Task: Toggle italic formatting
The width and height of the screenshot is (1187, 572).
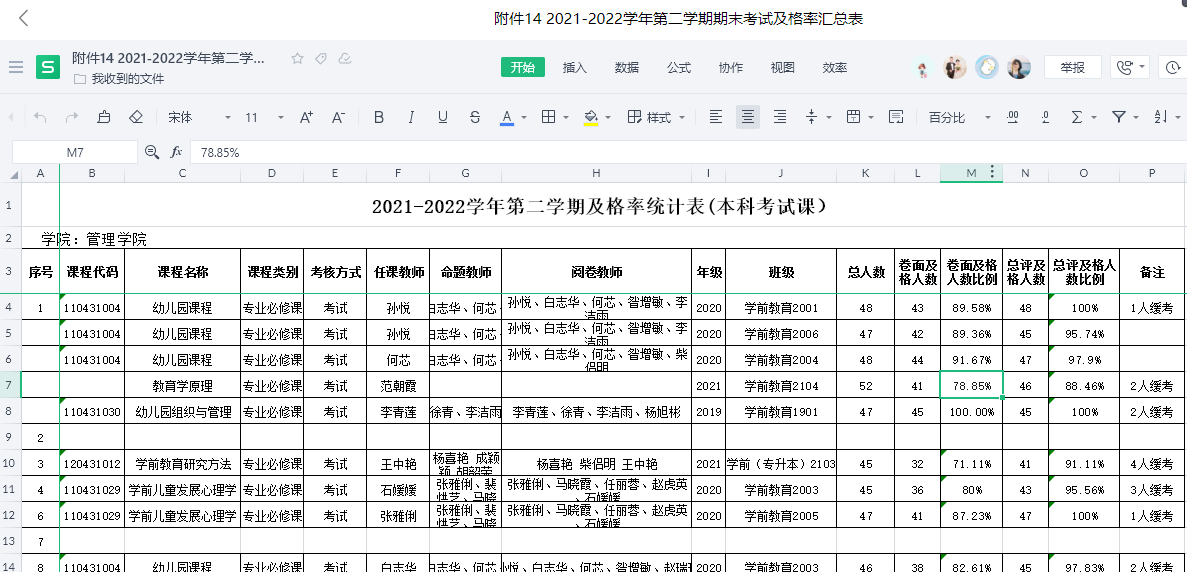Action: tap(411, 117)
